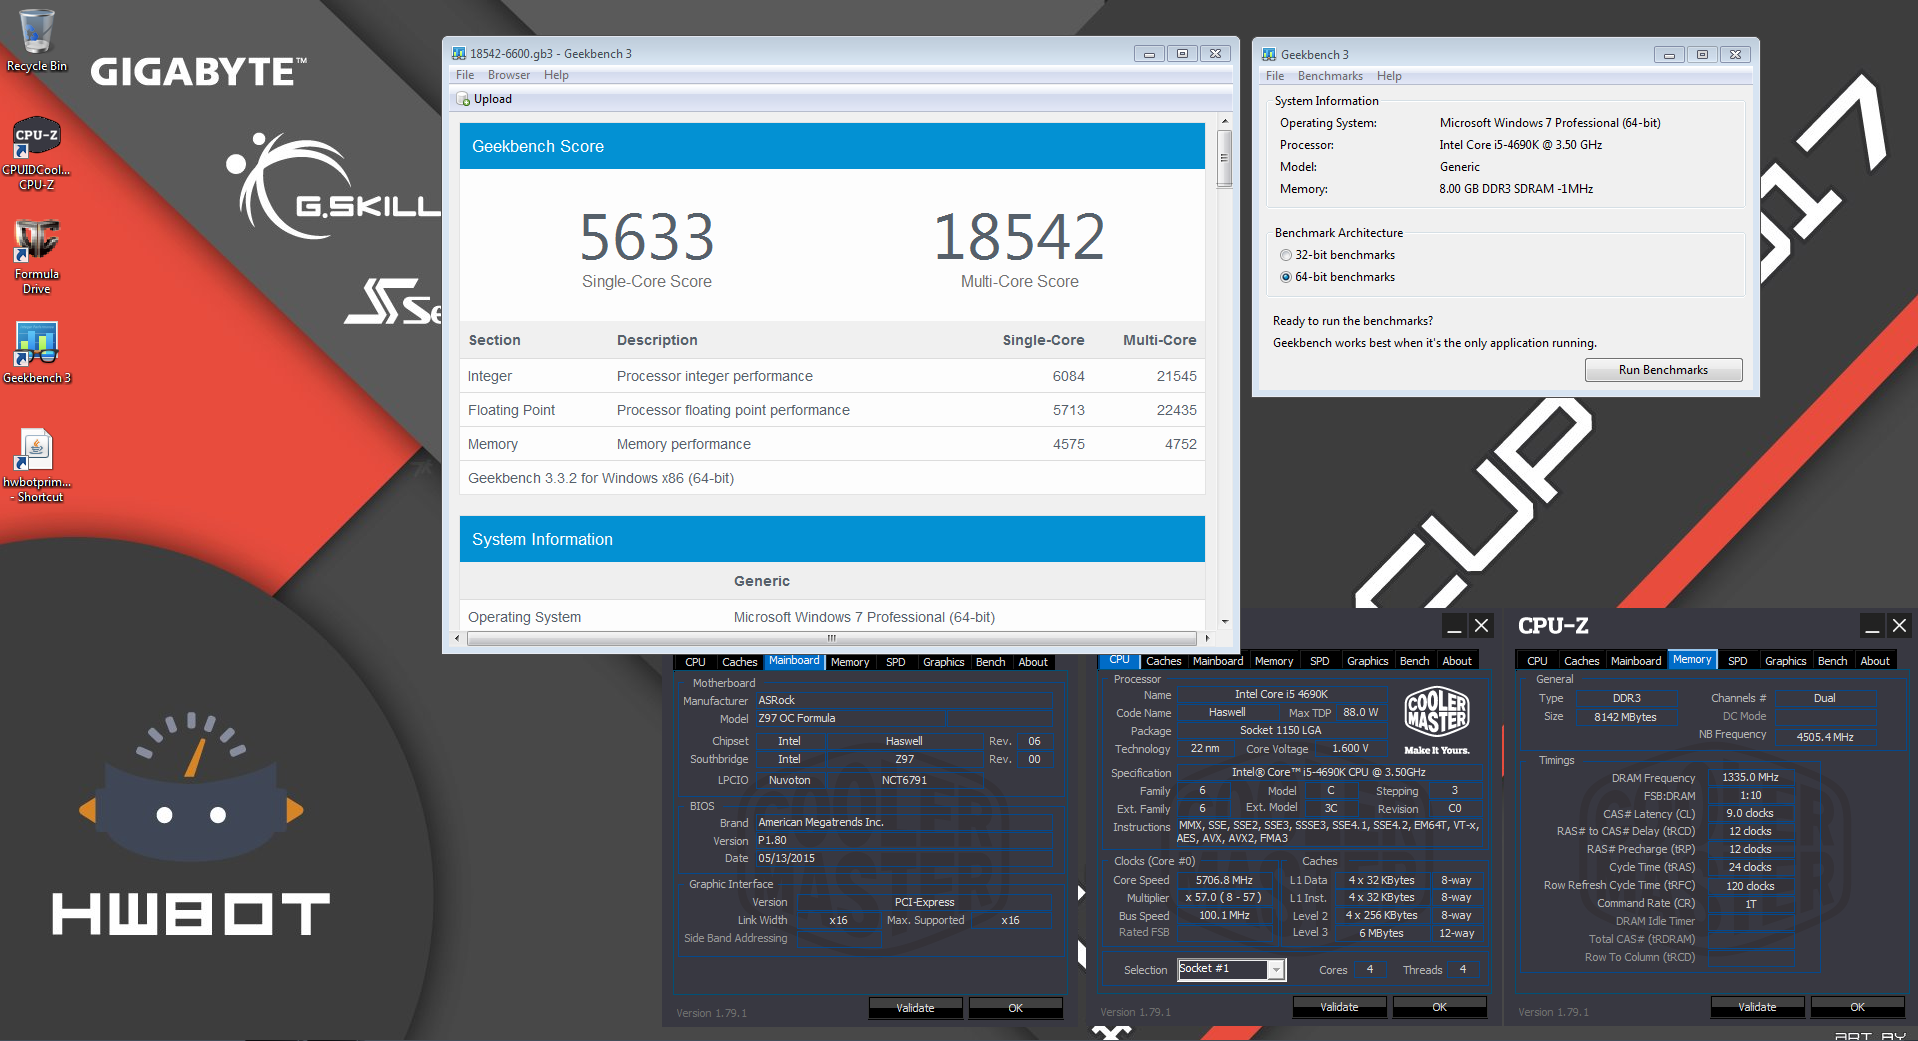Open Help menu in Geekbench 3 launcher
This screenshot has height=1041, width=1918.
point(1389,76)
